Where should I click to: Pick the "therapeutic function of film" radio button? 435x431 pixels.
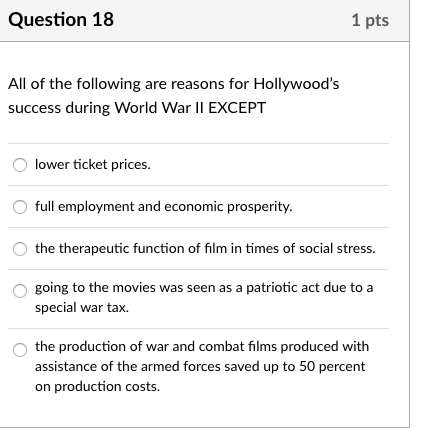[x=20, y=249]
